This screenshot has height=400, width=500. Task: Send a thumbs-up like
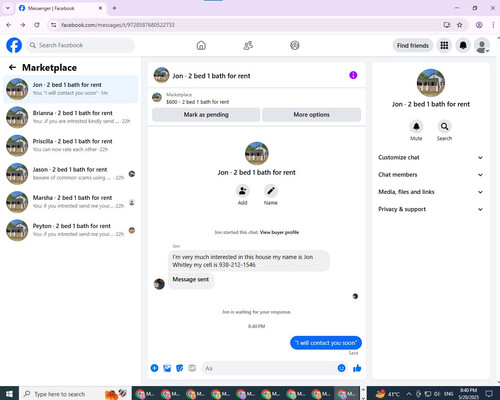357,368
